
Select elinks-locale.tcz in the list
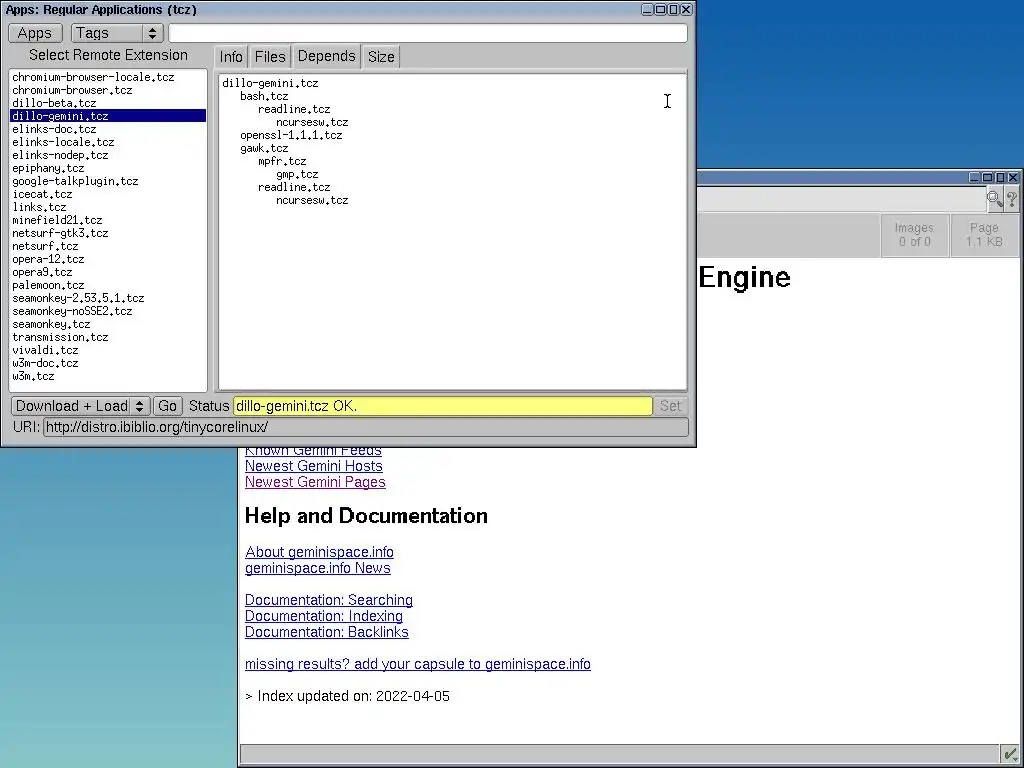[108, 142]
